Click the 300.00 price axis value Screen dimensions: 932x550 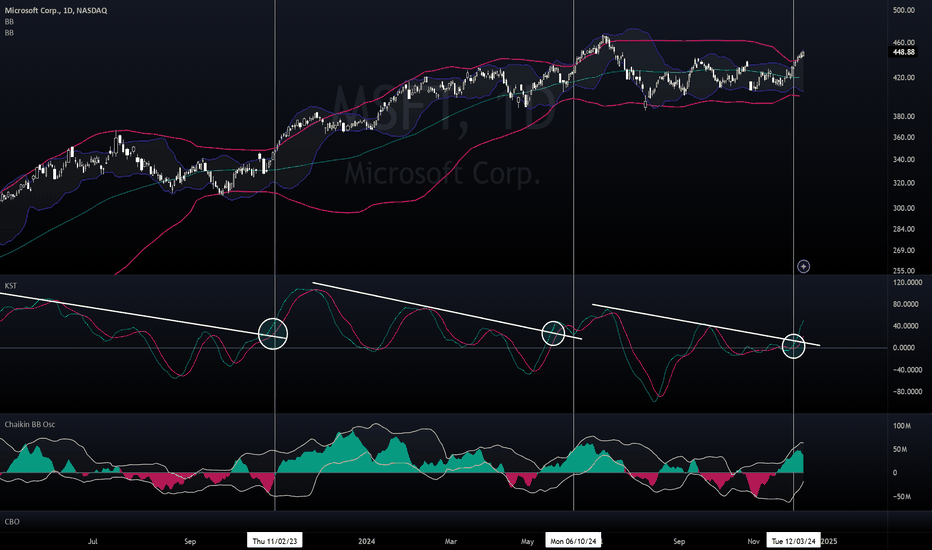click(x=903, y=208)
